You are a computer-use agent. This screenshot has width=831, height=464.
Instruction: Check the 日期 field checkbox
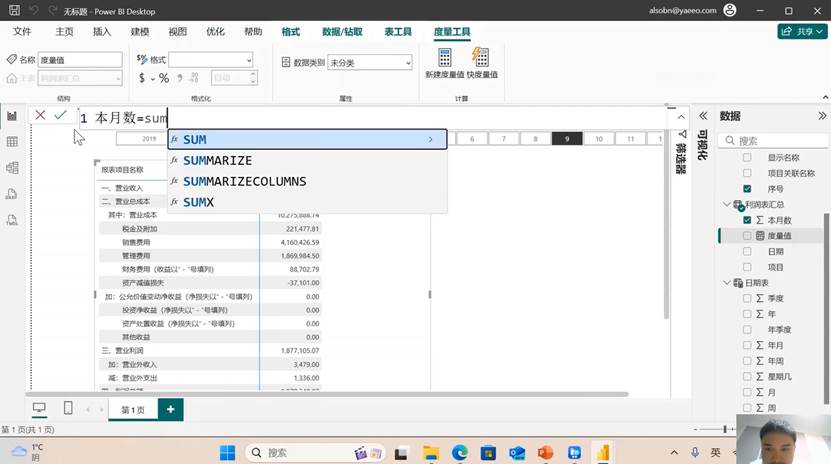coord(747,252)
